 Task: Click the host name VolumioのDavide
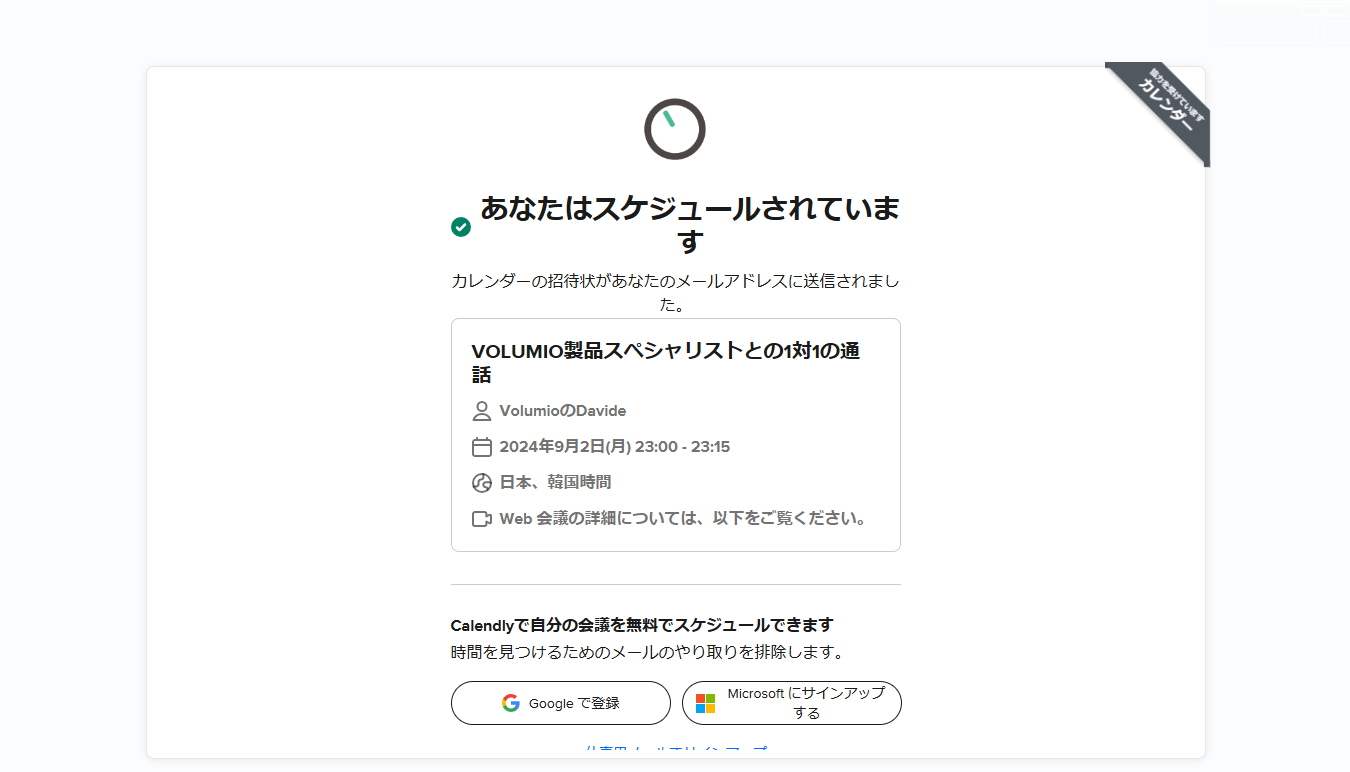[563, 411]
